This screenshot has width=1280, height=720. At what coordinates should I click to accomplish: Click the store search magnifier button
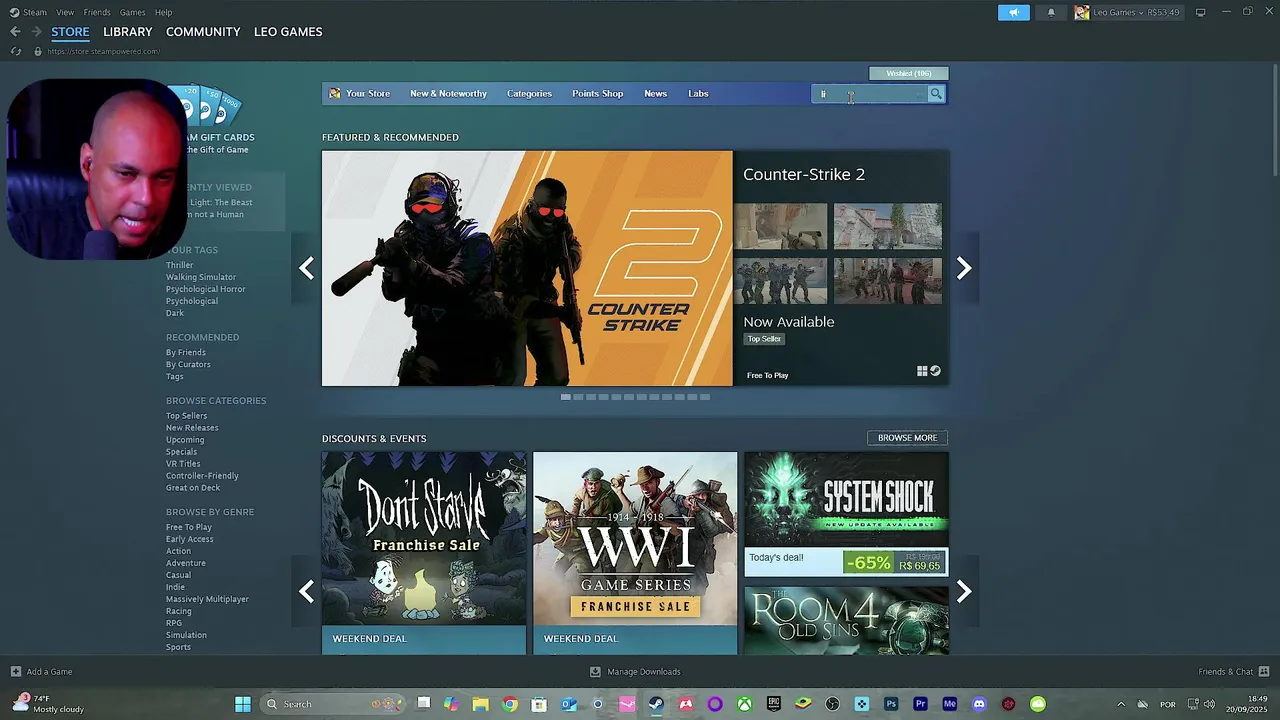pos(936,94)
